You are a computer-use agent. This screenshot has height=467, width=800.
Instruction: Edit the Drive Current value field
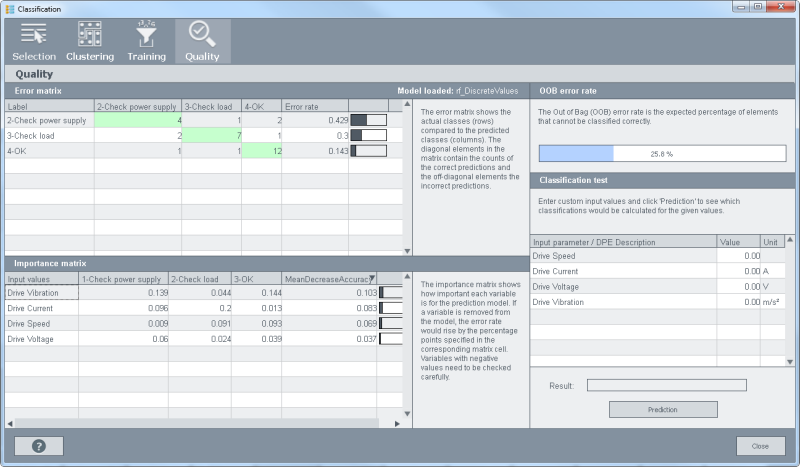(739, 271)
